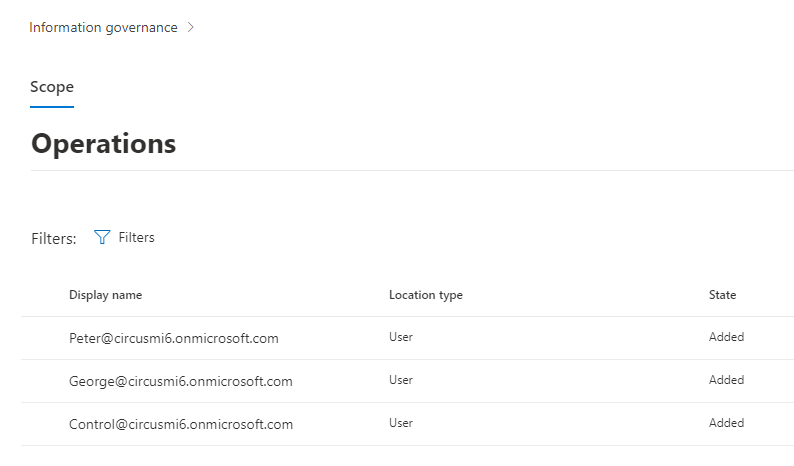This screenshot has width=794, height=466.
Task: Click the User location type in Peter's row
Action: click(x=400, y=337)
